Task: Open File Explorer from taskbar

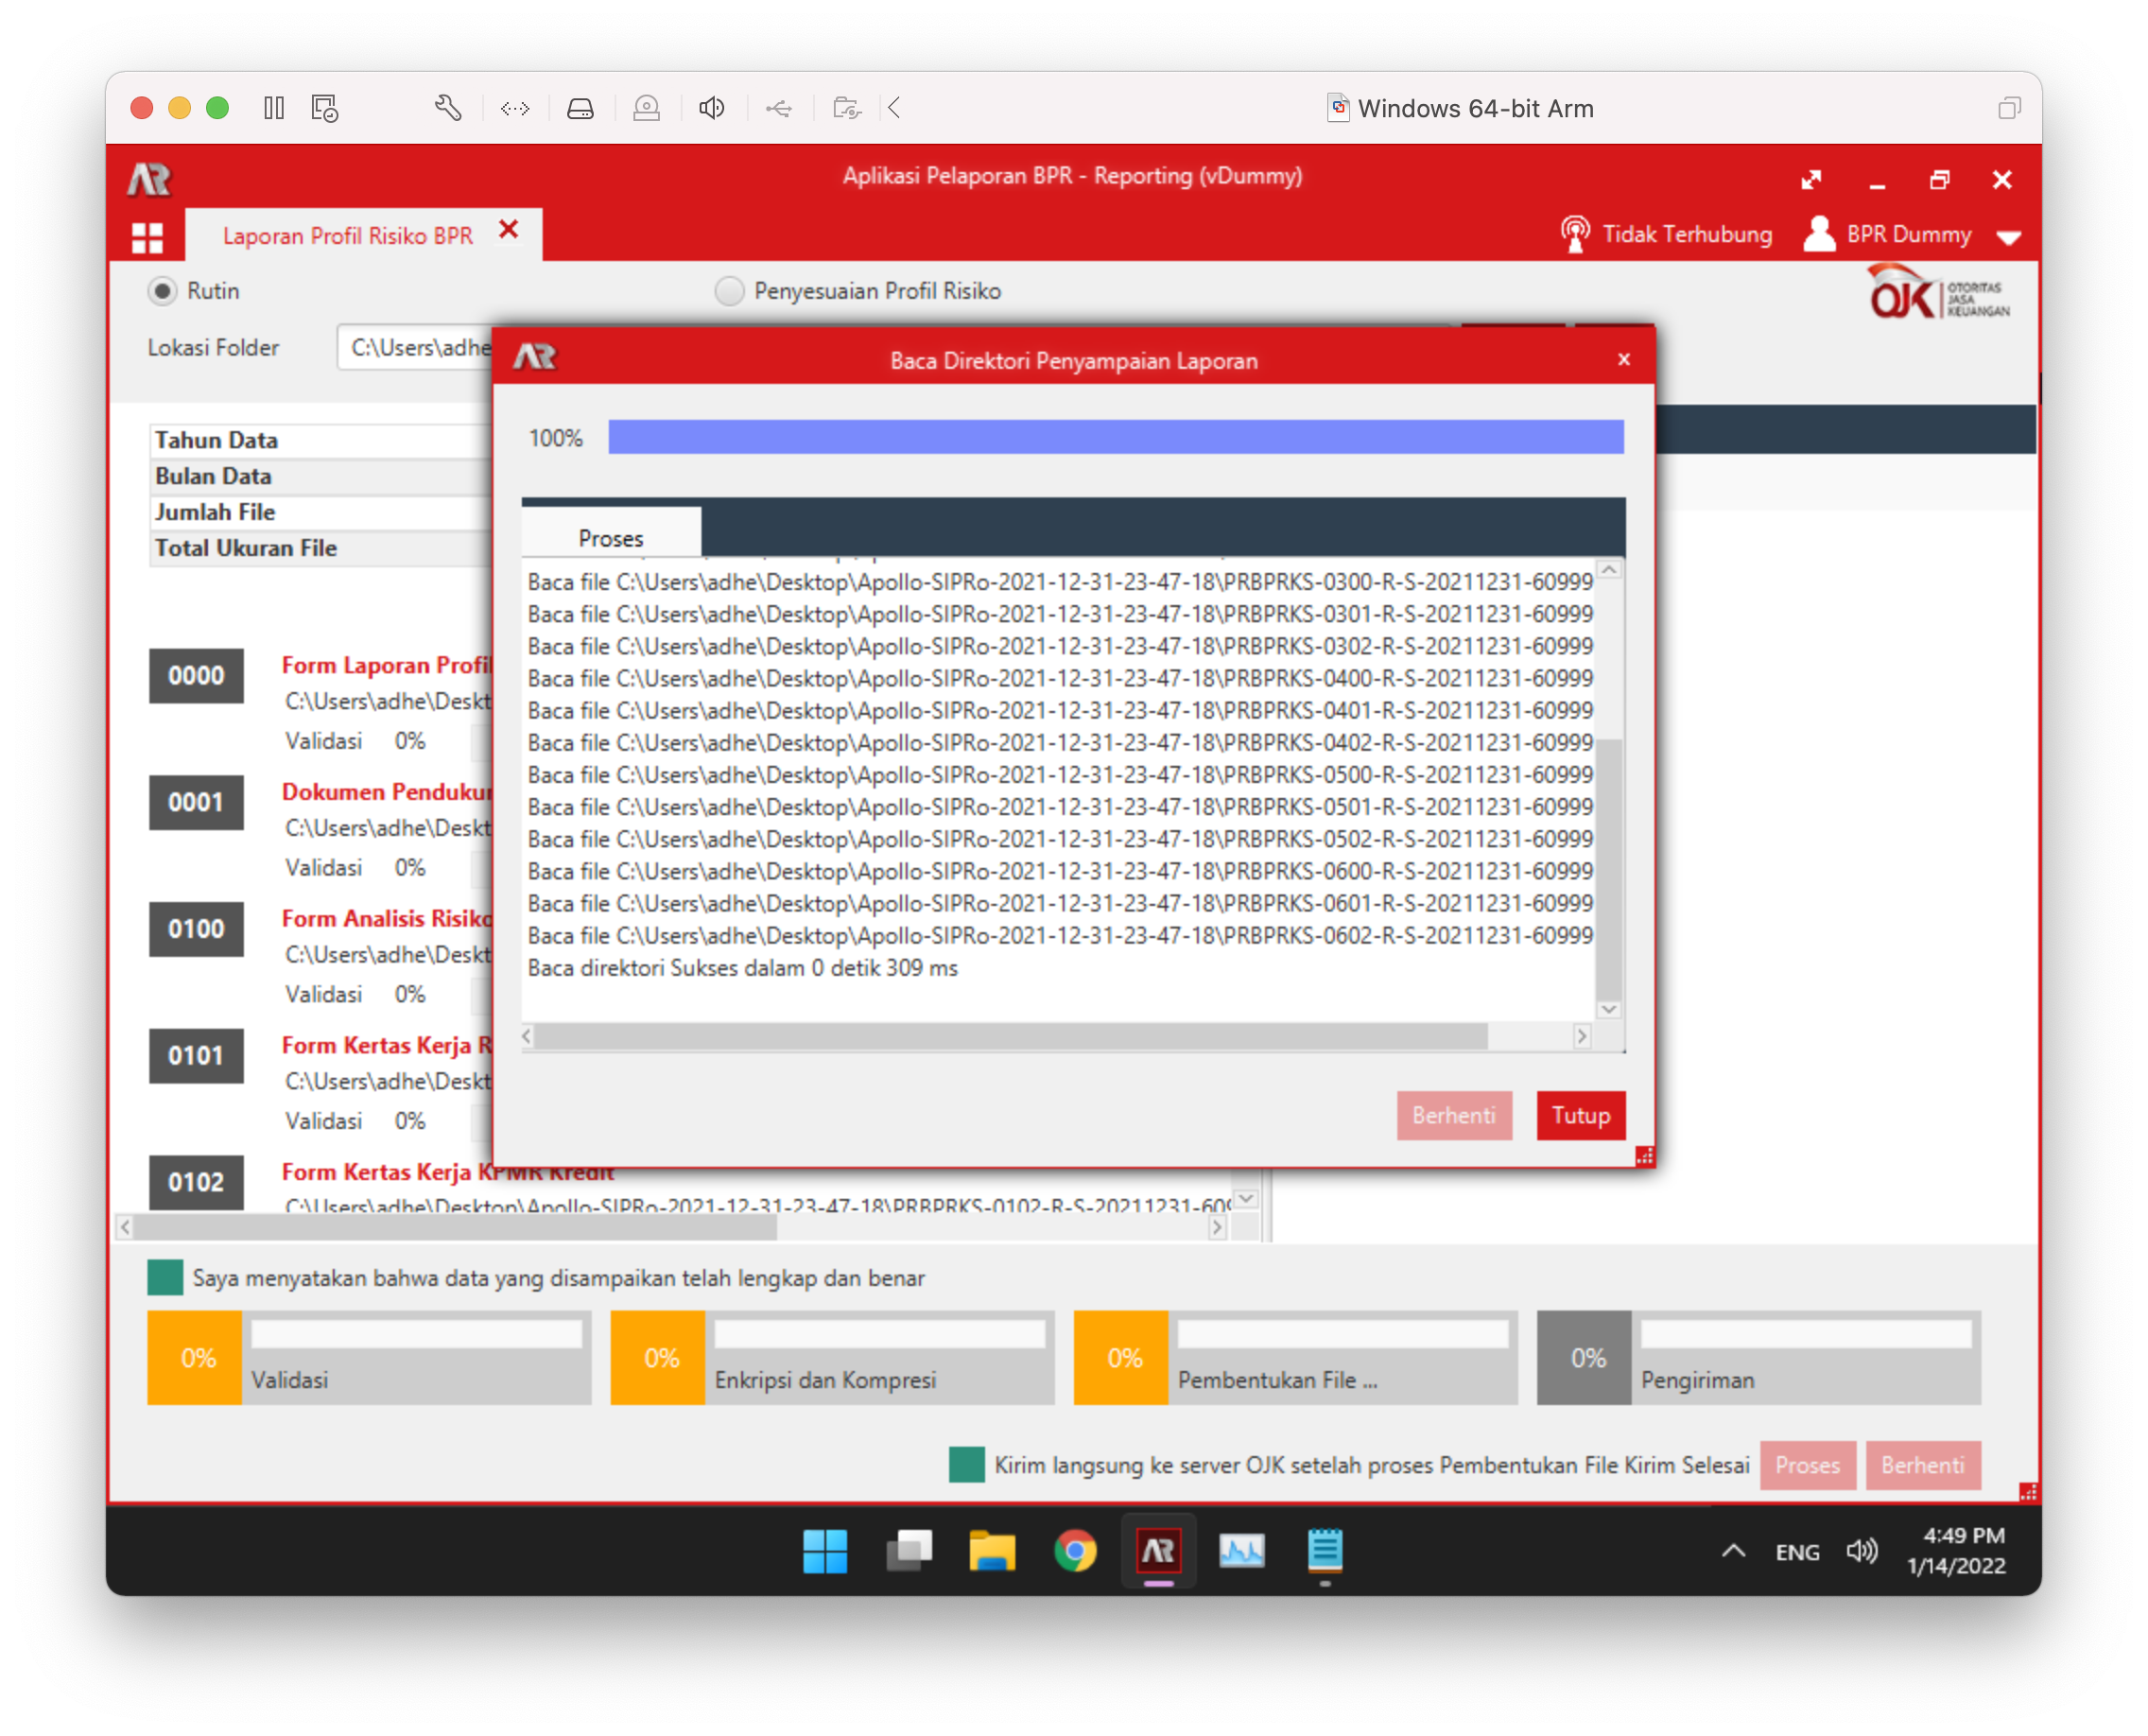Action: 992,1551
